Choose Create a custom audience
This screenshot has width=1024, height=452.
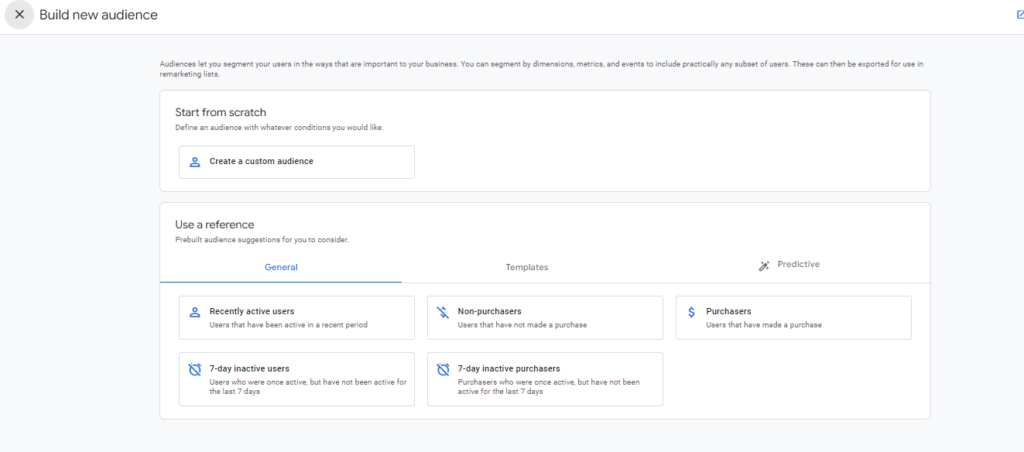[261, 161]
